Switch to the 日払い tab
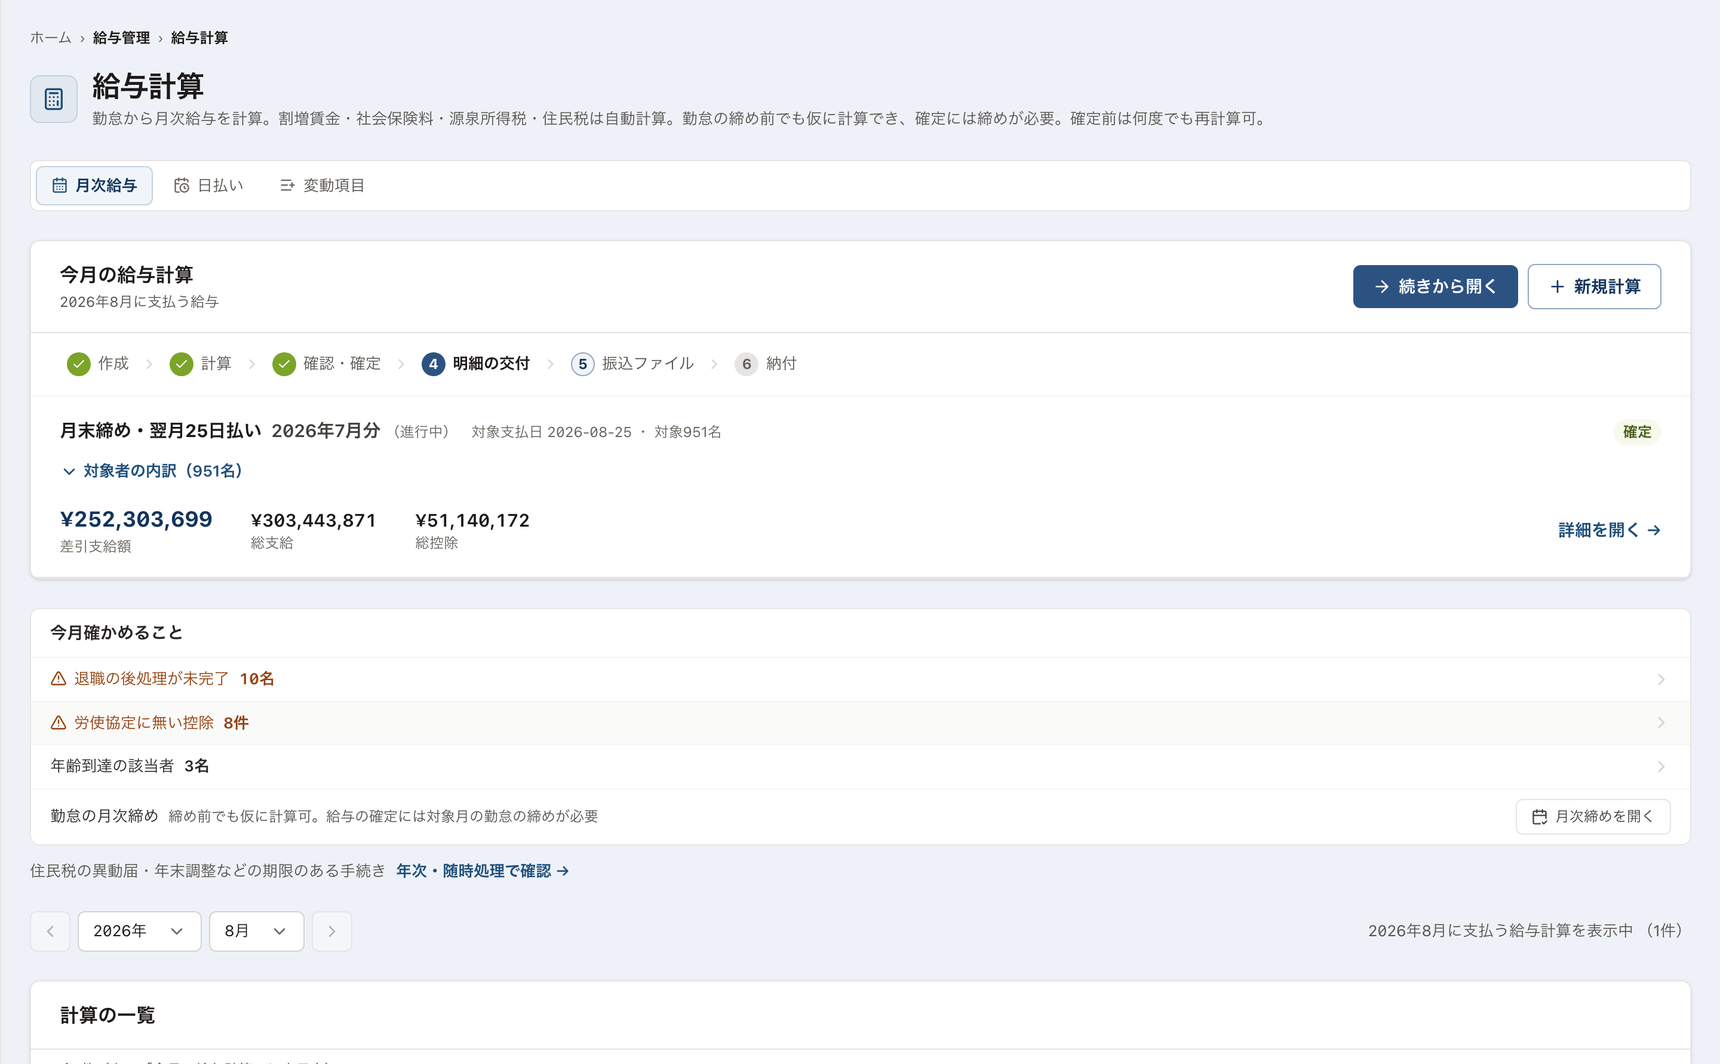 pyautogui.click(x=208, y=186)
